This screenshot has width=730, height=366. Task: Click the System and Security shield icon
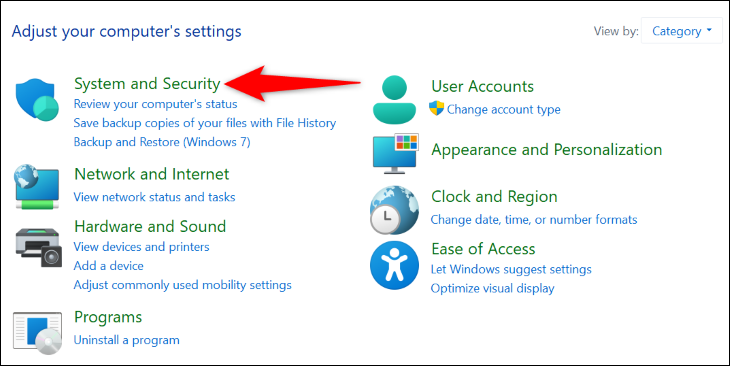[37, 100]
